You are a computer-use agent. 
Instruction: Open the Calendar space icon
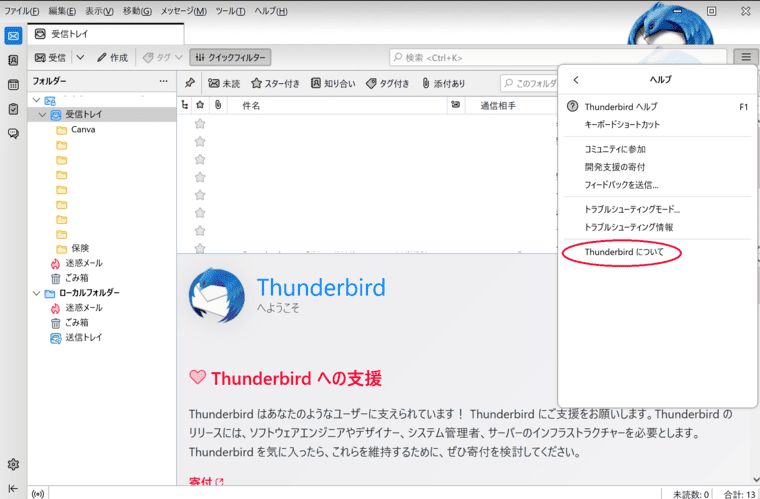coord(13,85)
